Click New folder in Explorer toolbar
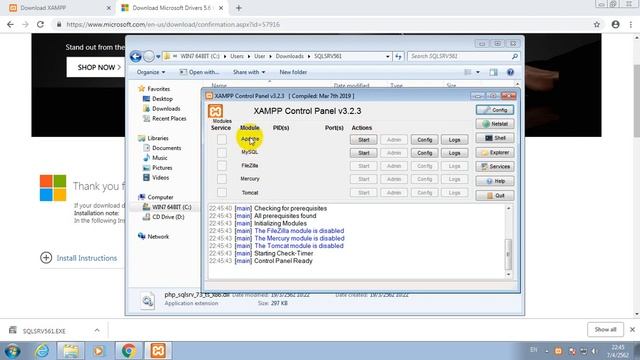Viewport: 640px width, 360px height. [x=293, y=72]
